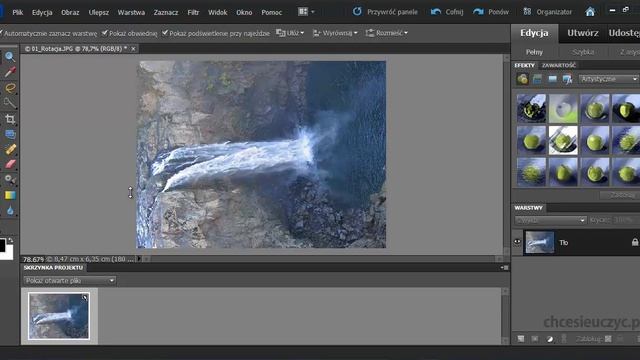Click the white background color swatch
The width and height of the screenshot is (640, 360).
point(8,252)
